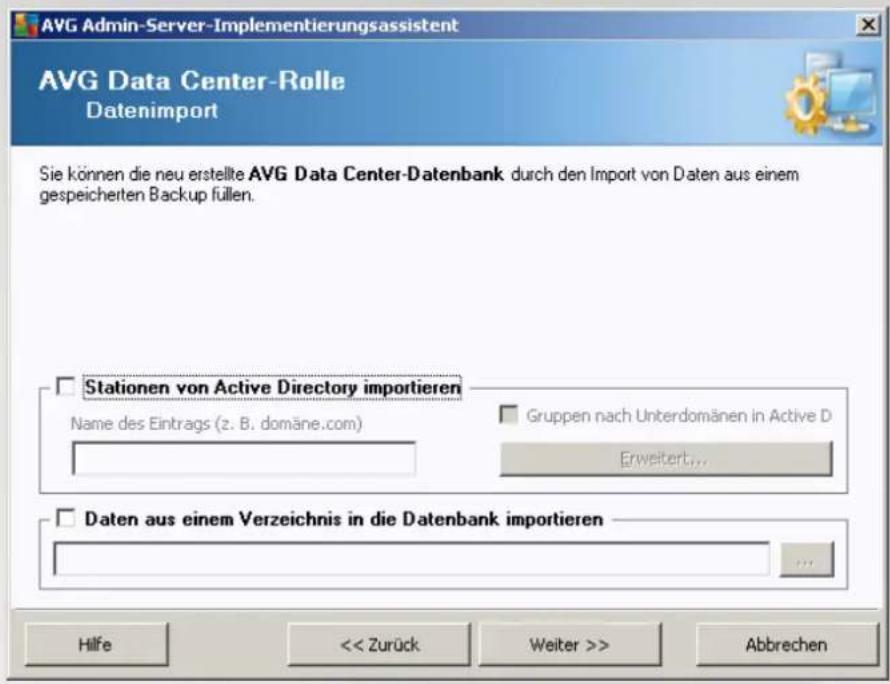Viewport: 890px width, 684px height.
Task: Go back with << Zurück button
Action: pyautogui.click(x=379, y=644)
